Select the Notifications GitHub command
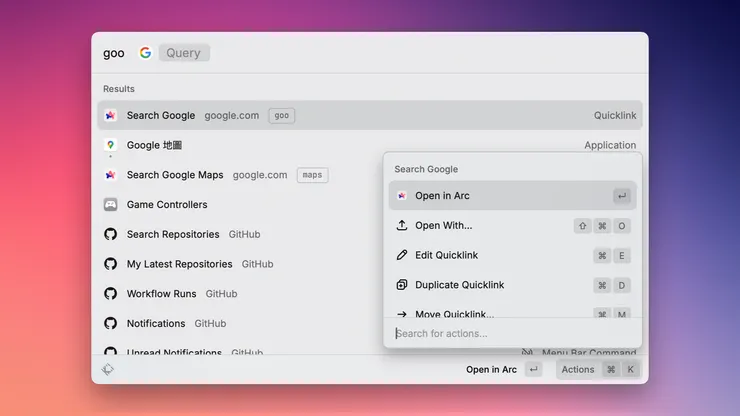This screenshot has height=416, width=740. 241,323
